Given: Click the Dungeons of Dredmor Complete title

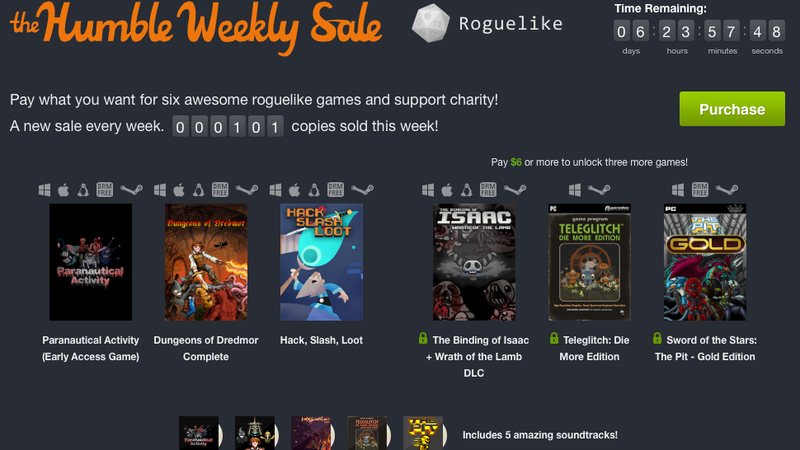Looking at the screenshot, I should coord(206,348).
